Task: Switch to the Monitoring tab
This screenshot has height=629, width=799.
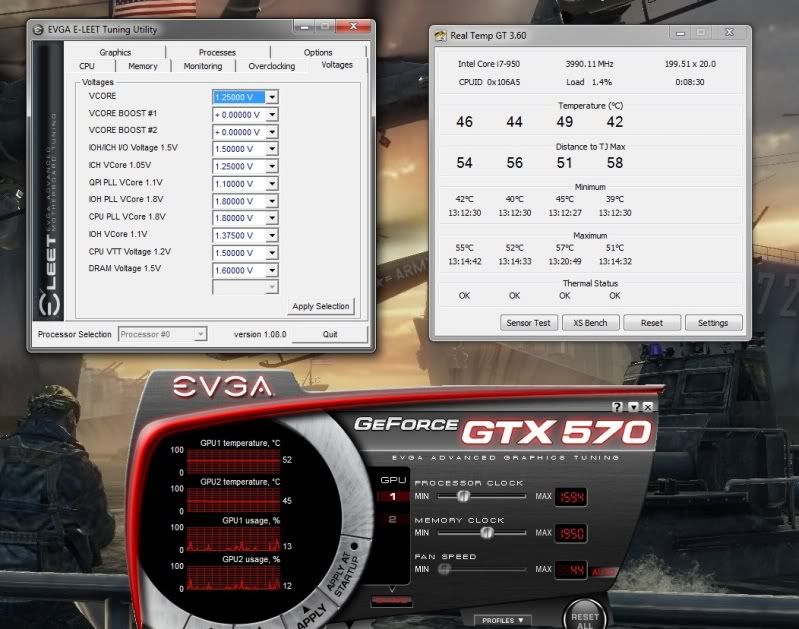Action: 203,66
